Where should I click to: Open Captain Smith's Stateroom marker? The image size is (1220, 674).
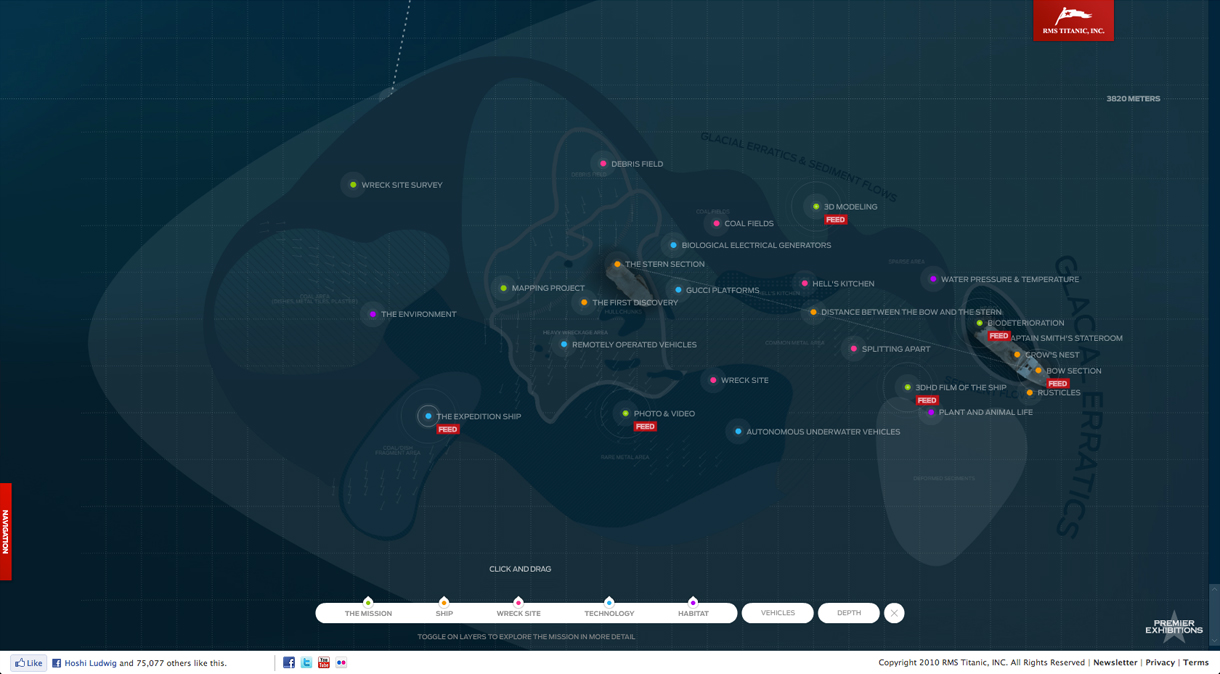point(1066,338)
